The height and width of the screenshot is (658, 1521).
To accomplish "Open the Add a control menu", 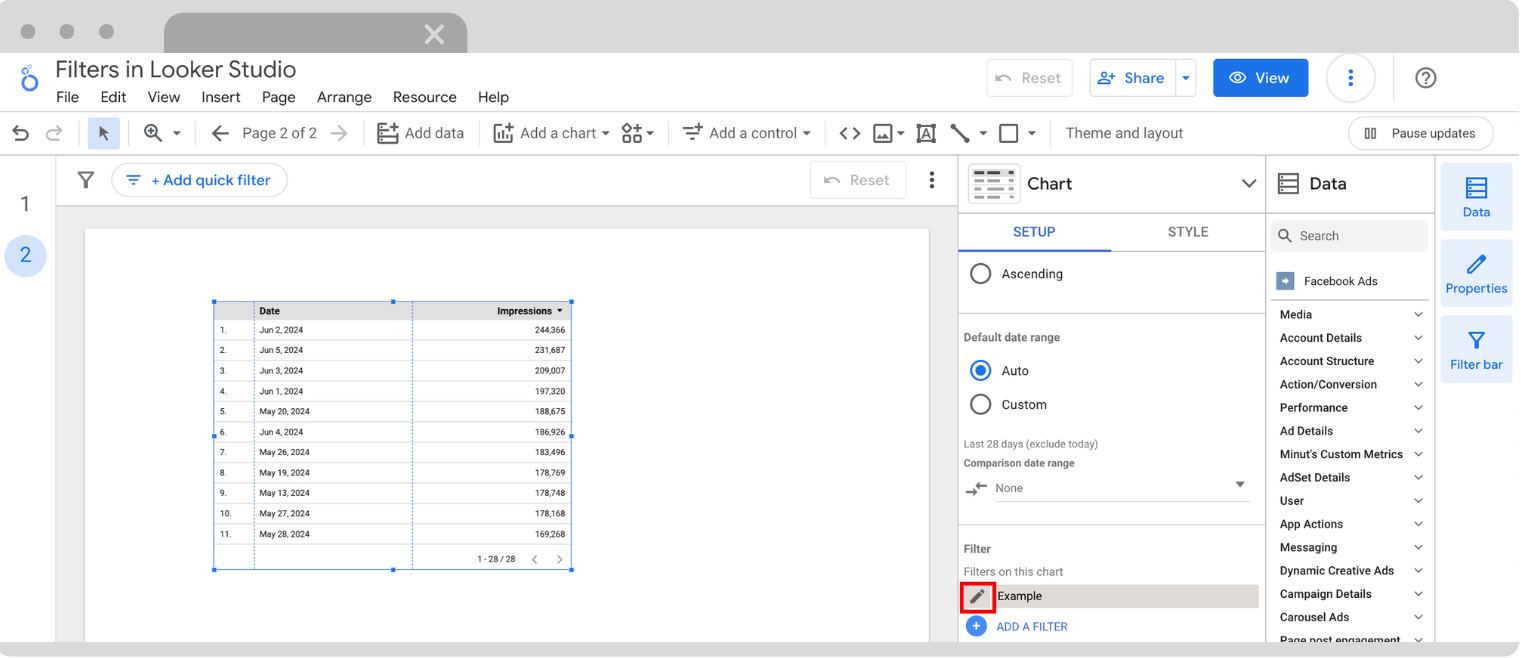I will pos(746,132).
